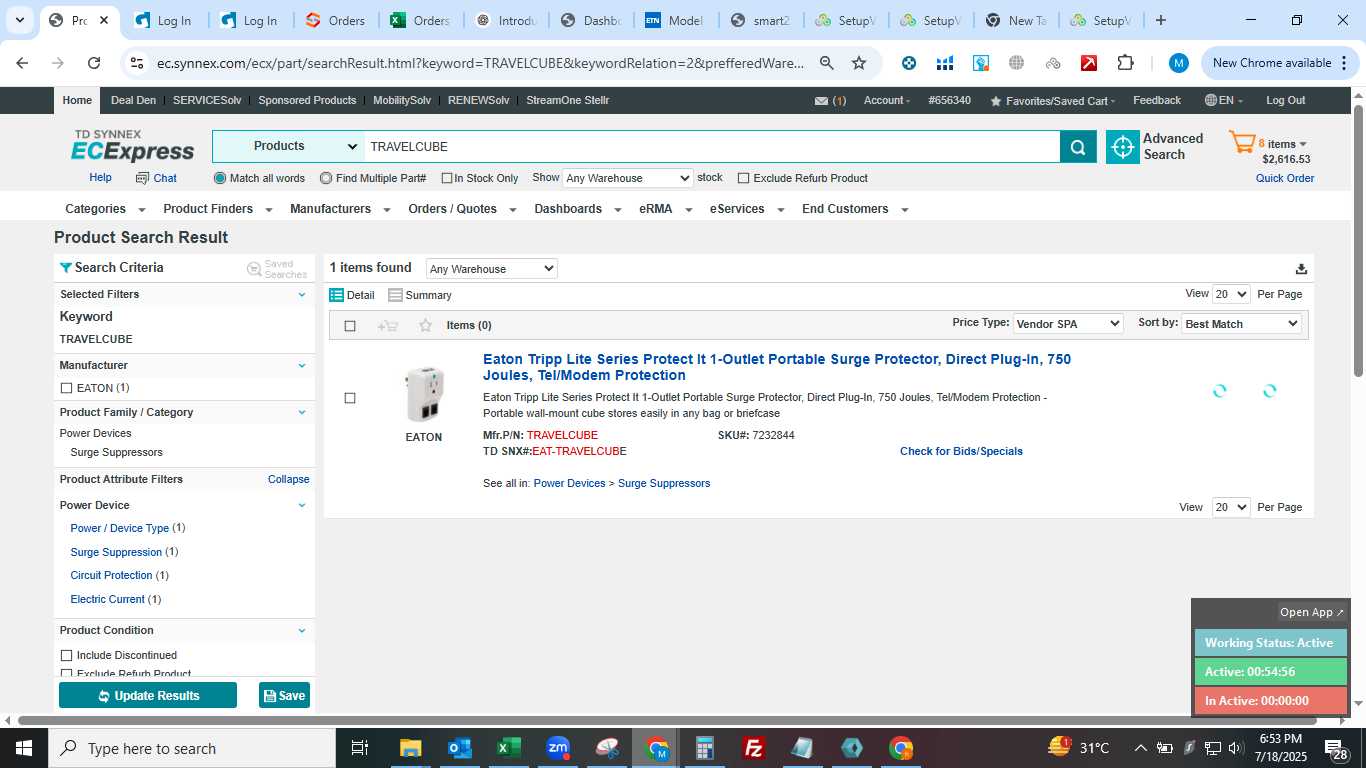Click the bookmark star in address bar
1366x768 pixels.
coord(858,63)
